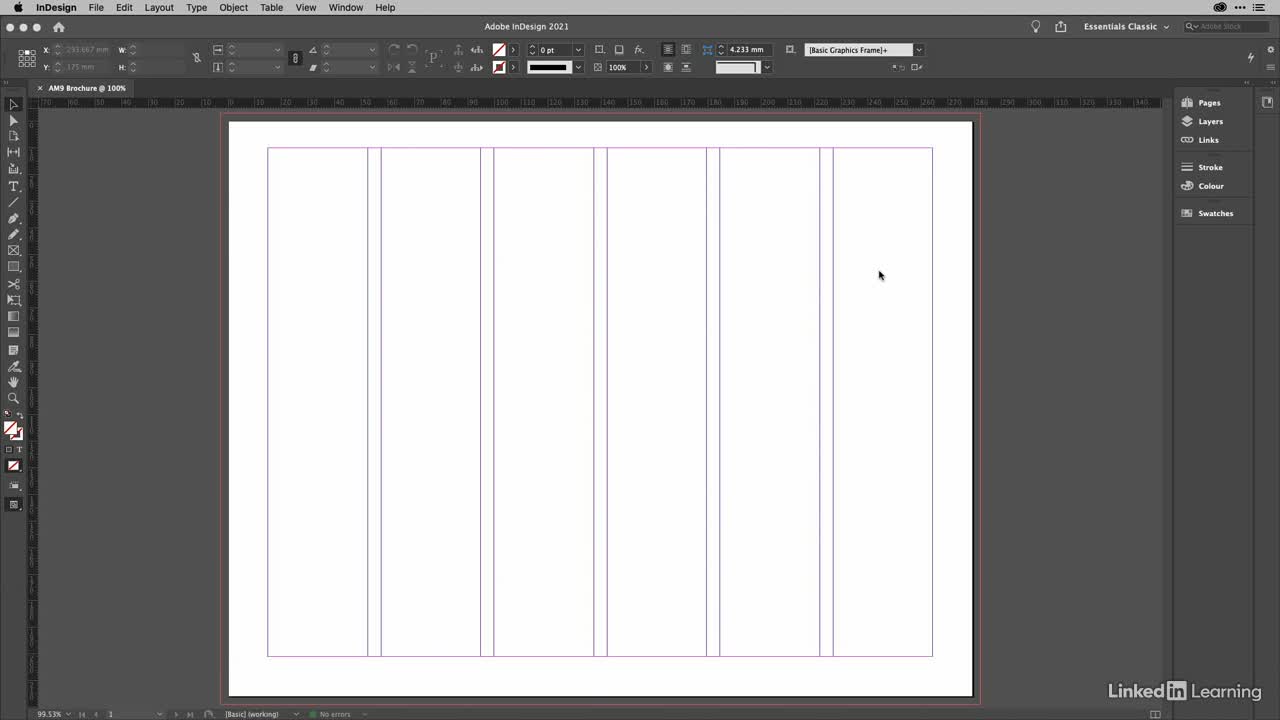This screenshot has height=720, width=1280.
Task: Select the Rectangle Frame tool
Action: pyautogui.click(x=14, y=250)
